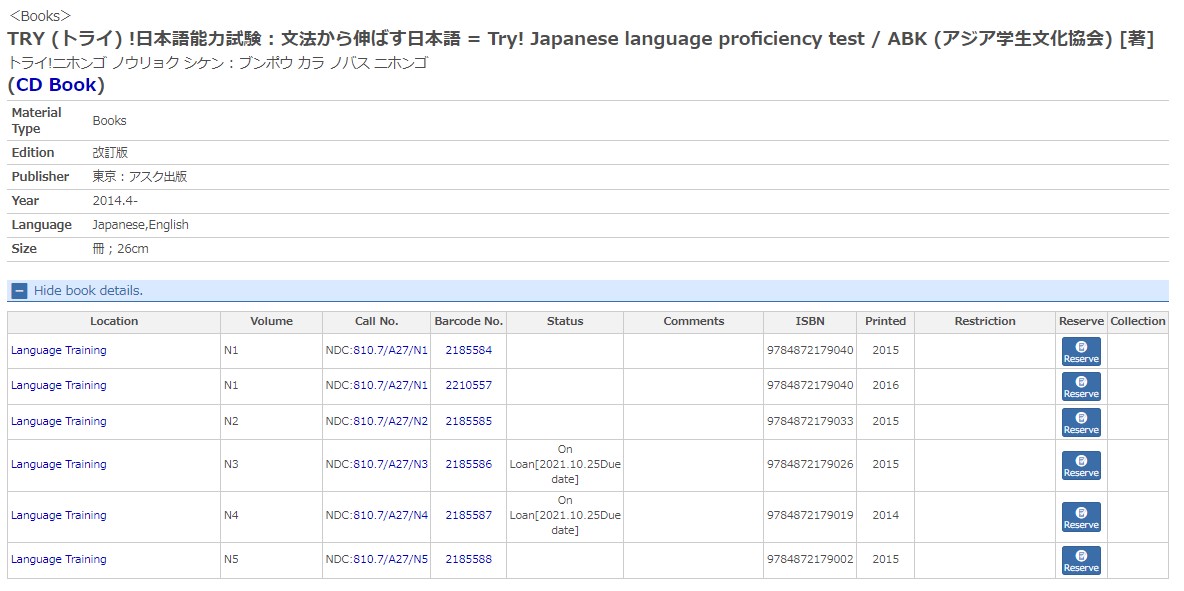Click the Call No. column header

377,322
